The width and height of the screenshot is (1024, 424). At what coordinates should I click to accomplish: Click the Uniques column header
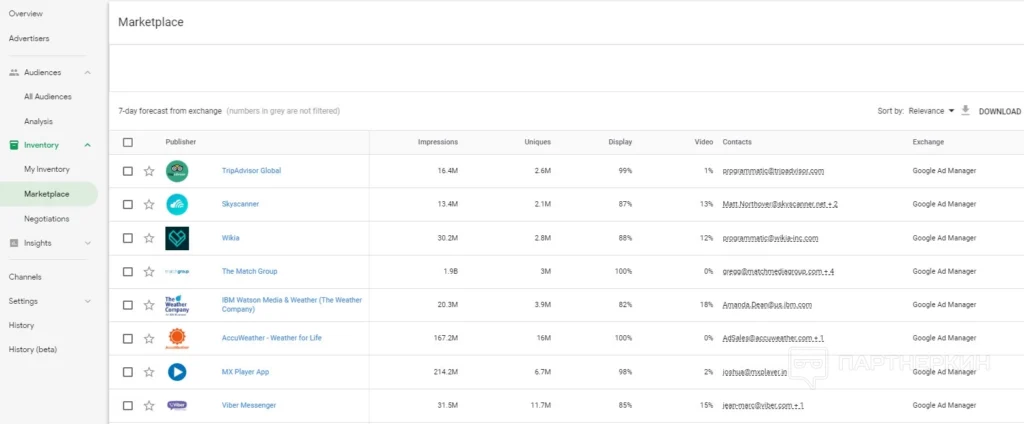(x=537, y=142)
